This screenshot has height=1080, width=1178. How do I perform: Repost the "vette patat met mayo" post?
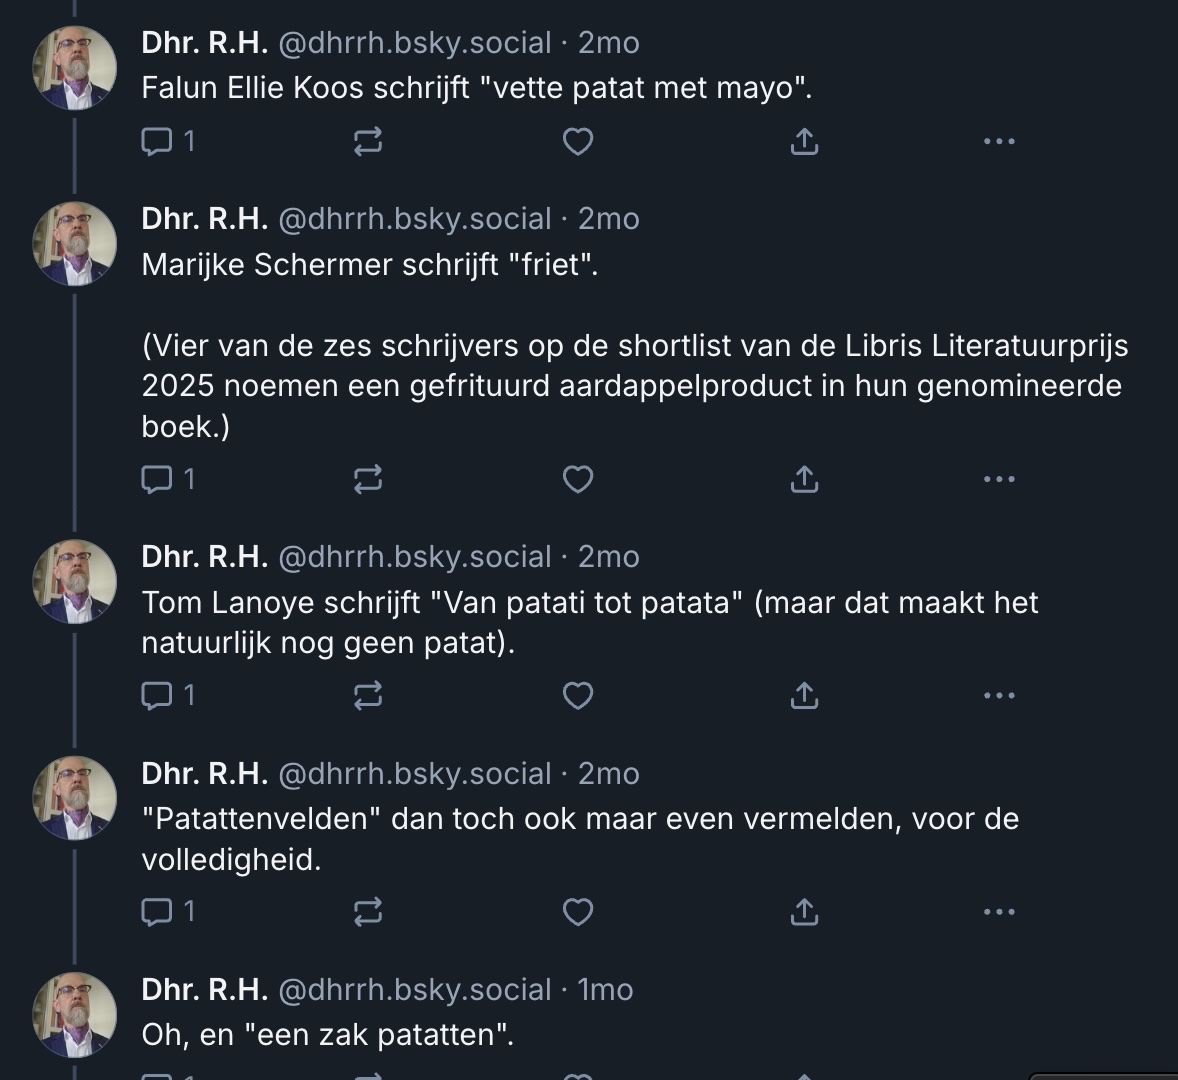(x=368, y=142)
